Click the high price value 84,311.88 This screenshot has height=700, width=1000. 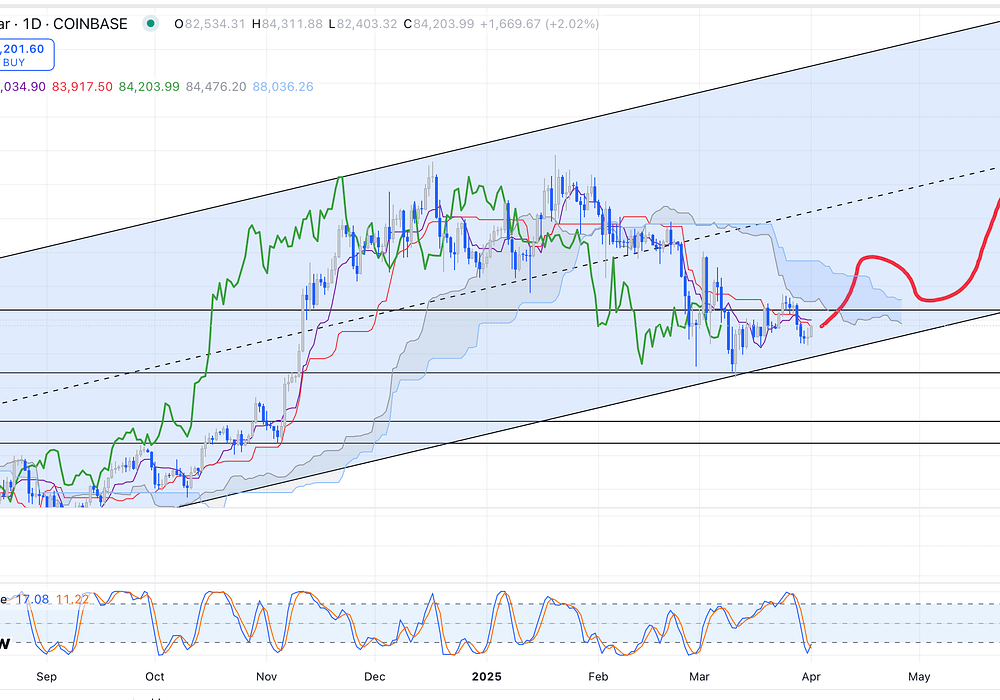pos(290,24)
